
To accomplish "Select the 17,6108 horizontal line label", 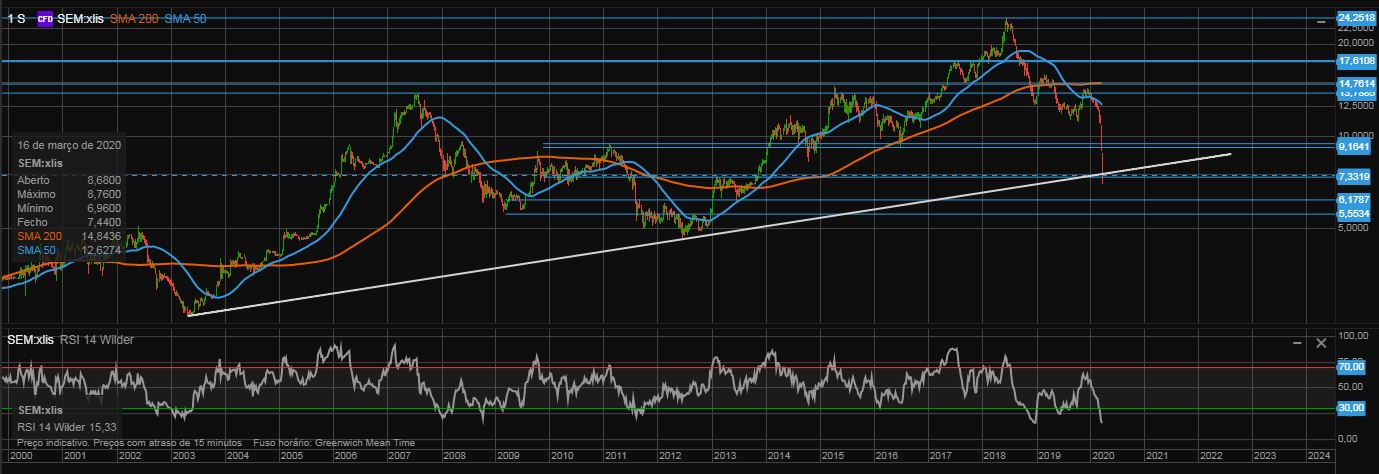I will click(x=1357, y=61).
